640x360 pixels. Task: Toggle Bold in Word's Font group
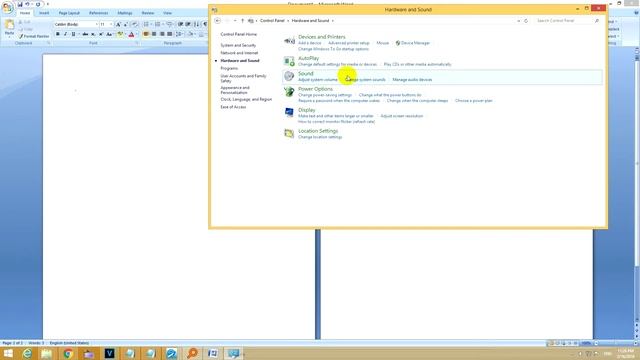tap(58, 34)
